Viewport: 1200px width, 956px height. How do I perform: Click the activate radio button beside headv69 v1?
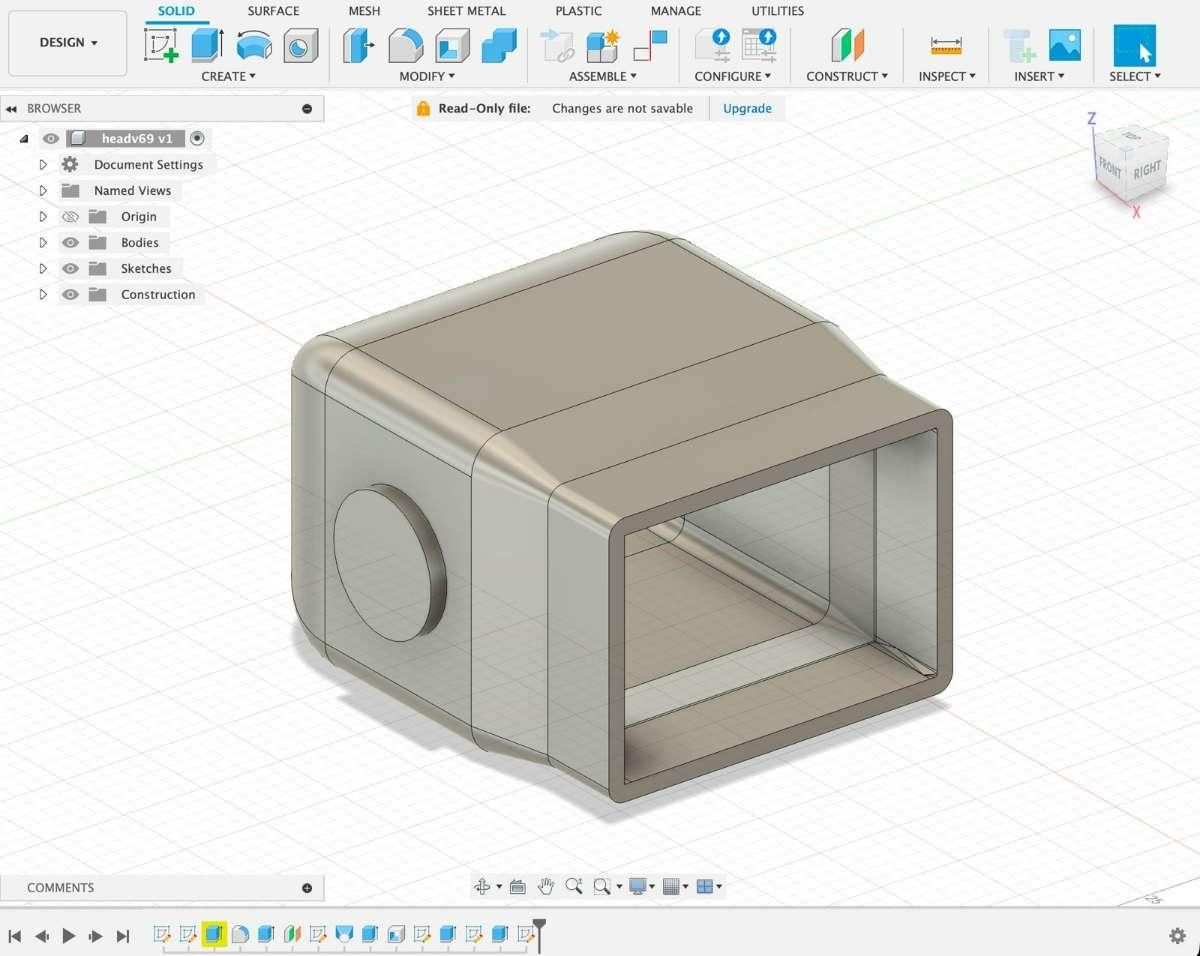point(197,138)
